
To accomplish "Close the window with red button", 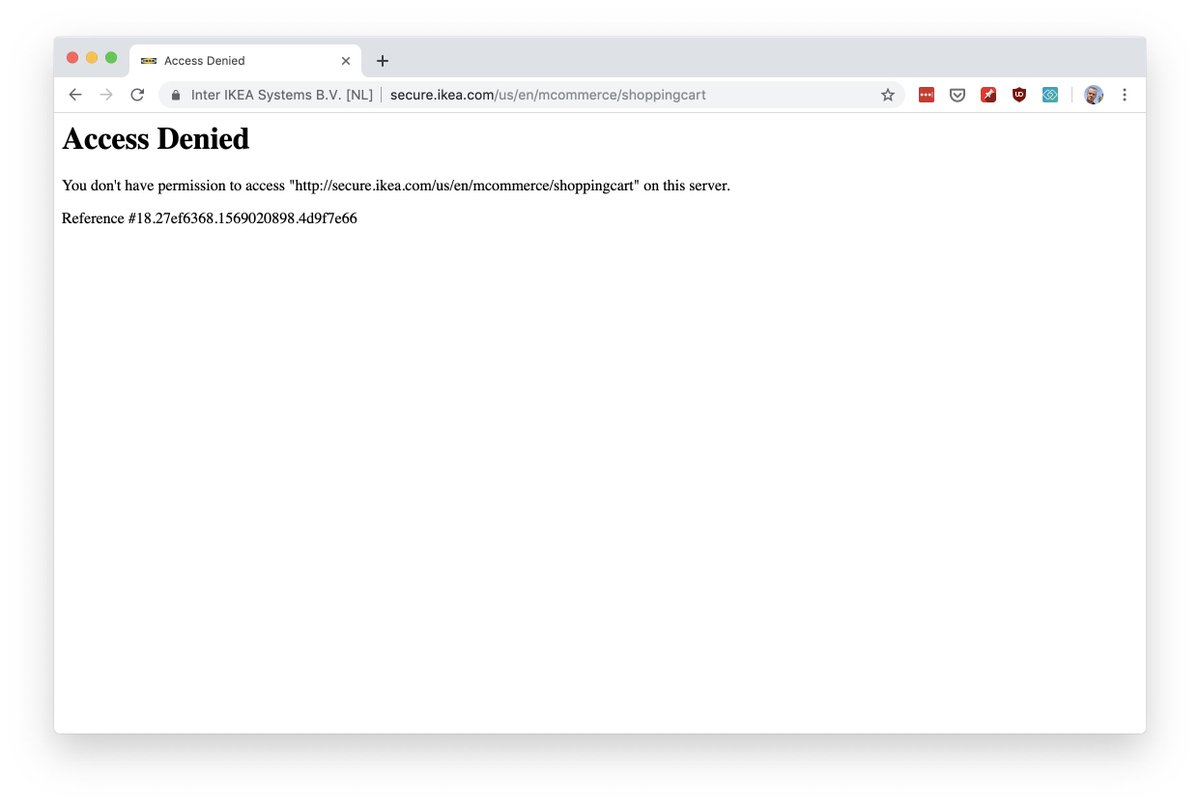I will pos(73,58).
